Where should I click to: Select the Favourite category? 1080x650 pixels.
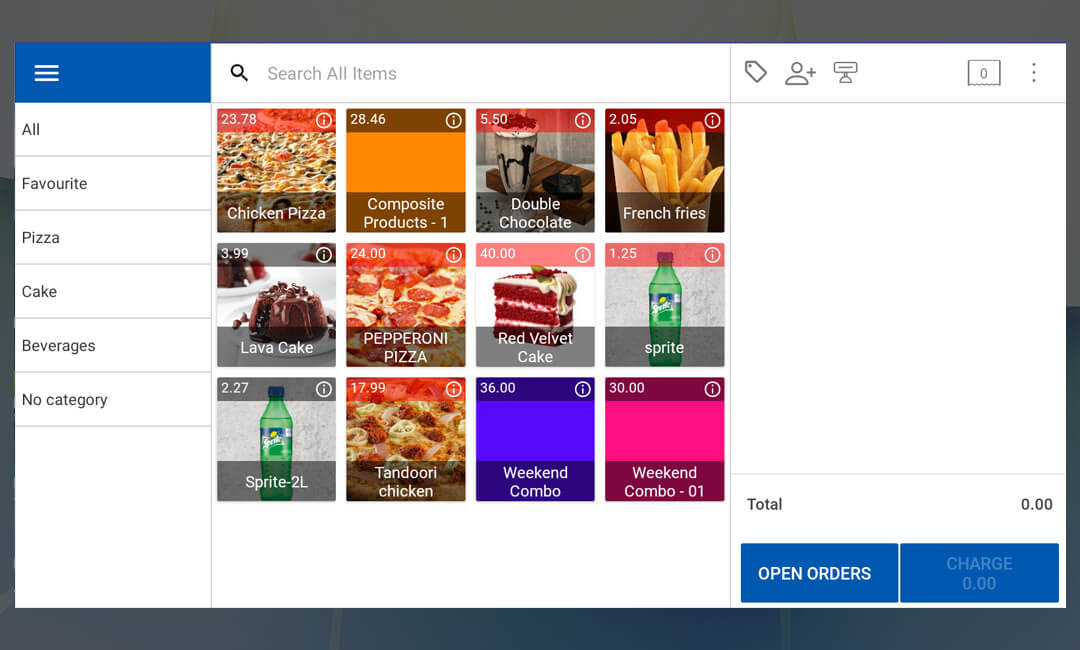pos(112,184)
